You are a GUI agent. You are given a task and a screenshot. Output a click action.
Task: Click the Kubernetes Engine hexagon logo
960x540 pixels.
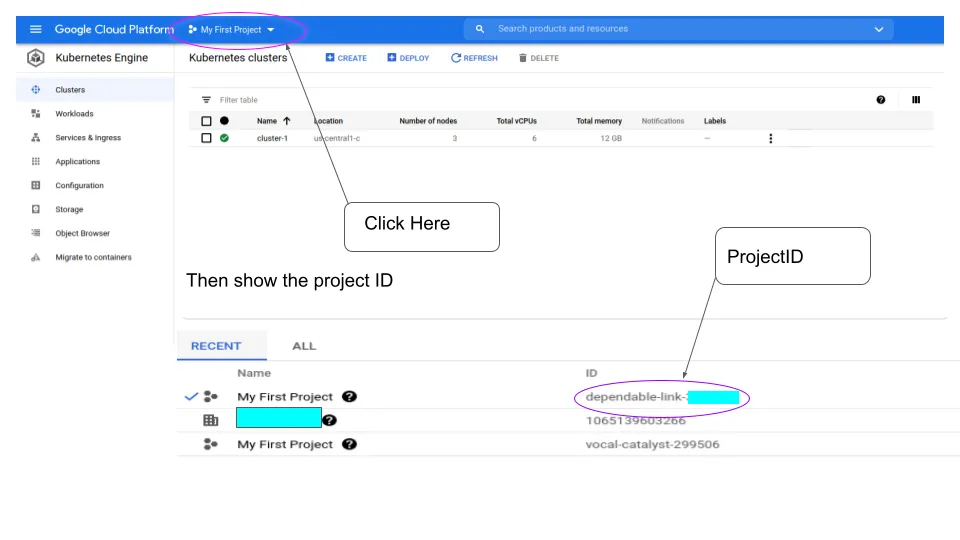click(36, 58)
